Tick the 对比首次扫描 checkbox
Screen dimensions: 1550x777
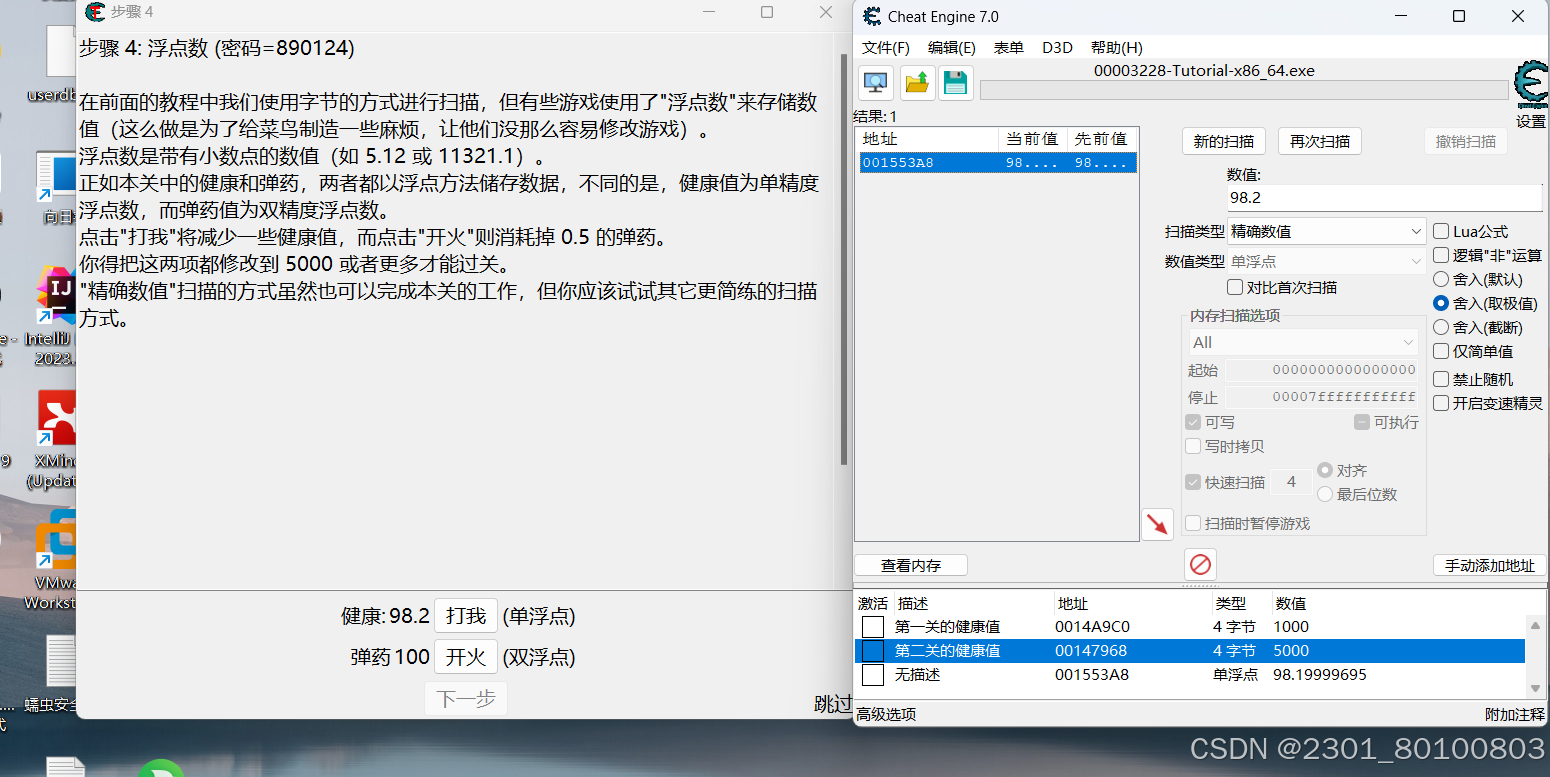coord(1235,287)
